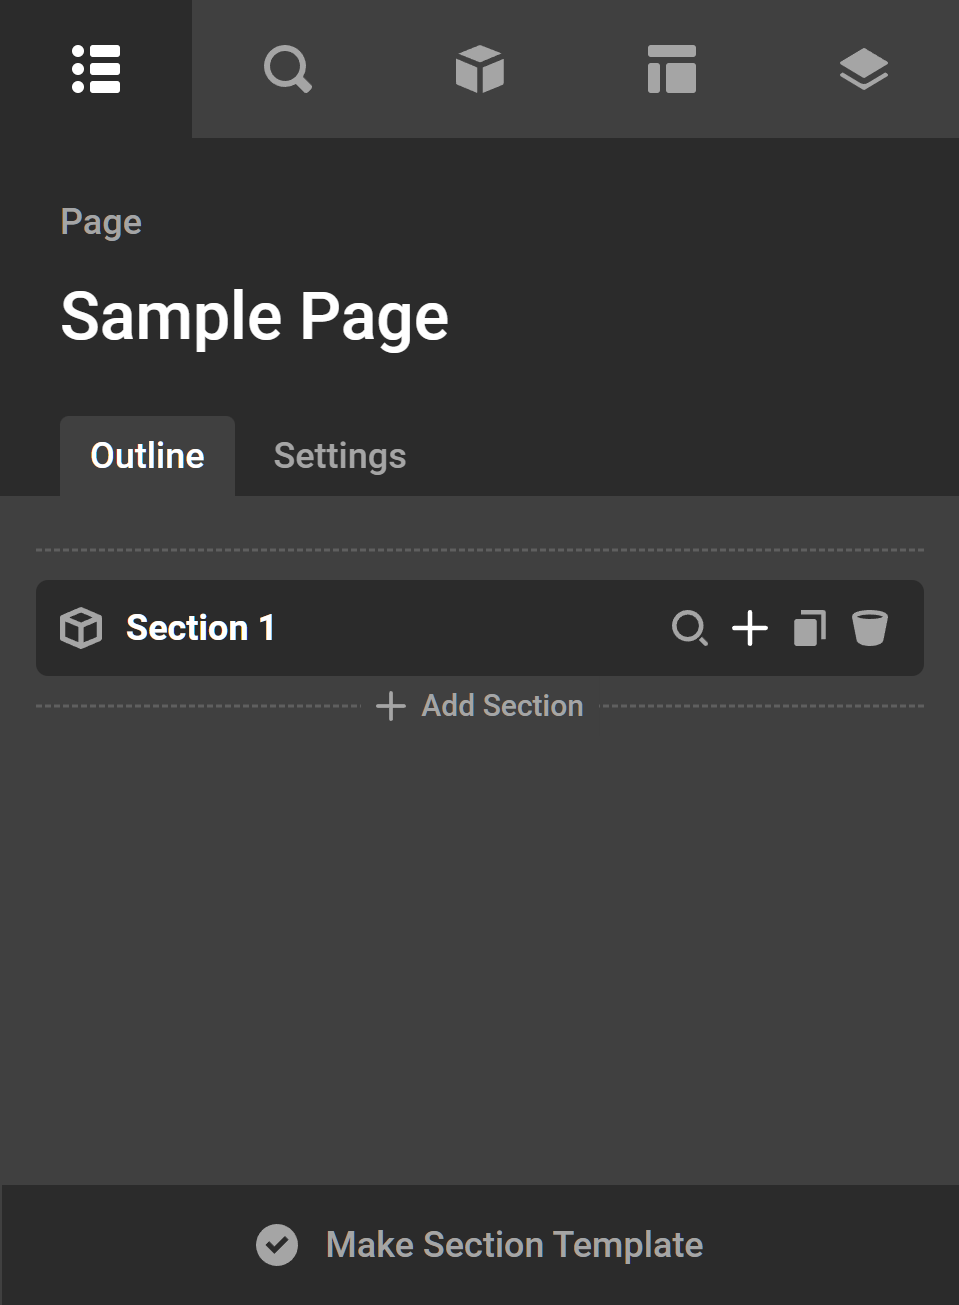Click the checkmark icon beside Make Section Template
Image resolution: width=959 pixels, height=1305 pixels.
(x=277, y=1245)
